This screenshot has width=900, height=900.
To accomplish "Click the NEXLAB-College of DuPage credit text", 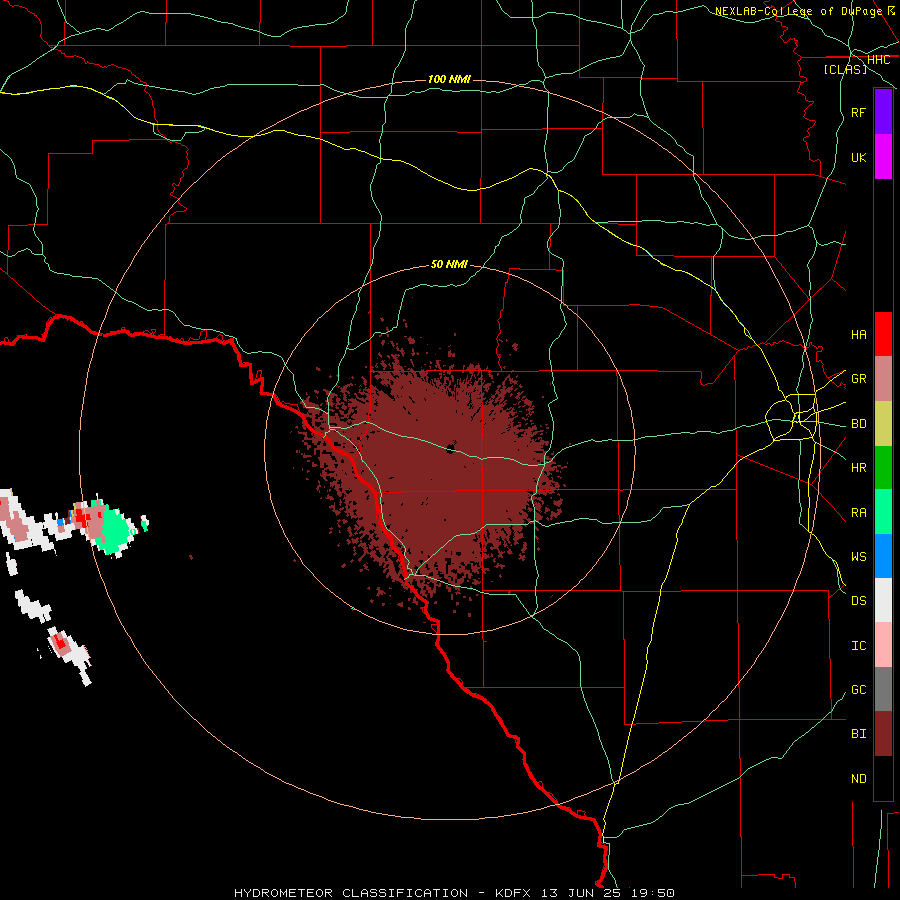I will tap(798, 11).
